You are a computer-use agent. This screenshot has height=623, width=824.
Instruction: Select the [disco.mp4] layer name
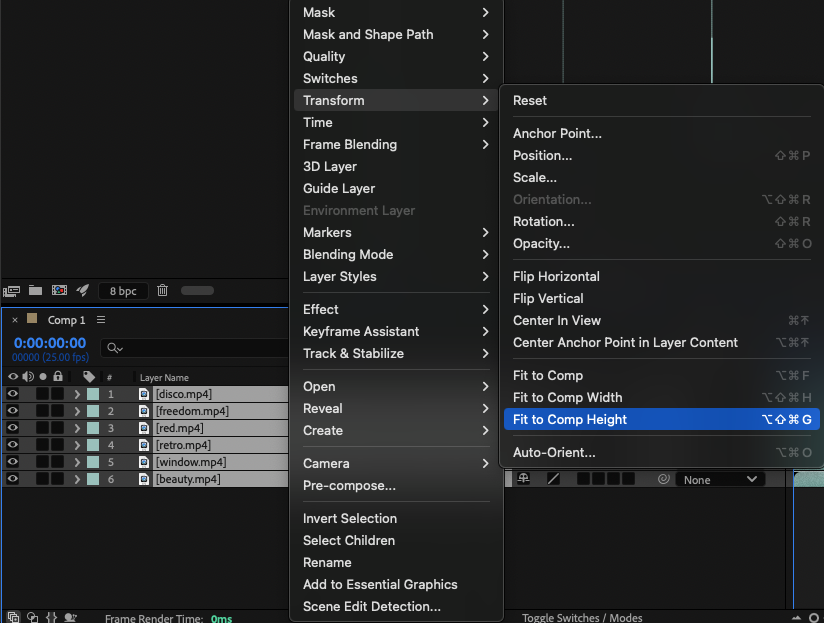tap(183, 394)
